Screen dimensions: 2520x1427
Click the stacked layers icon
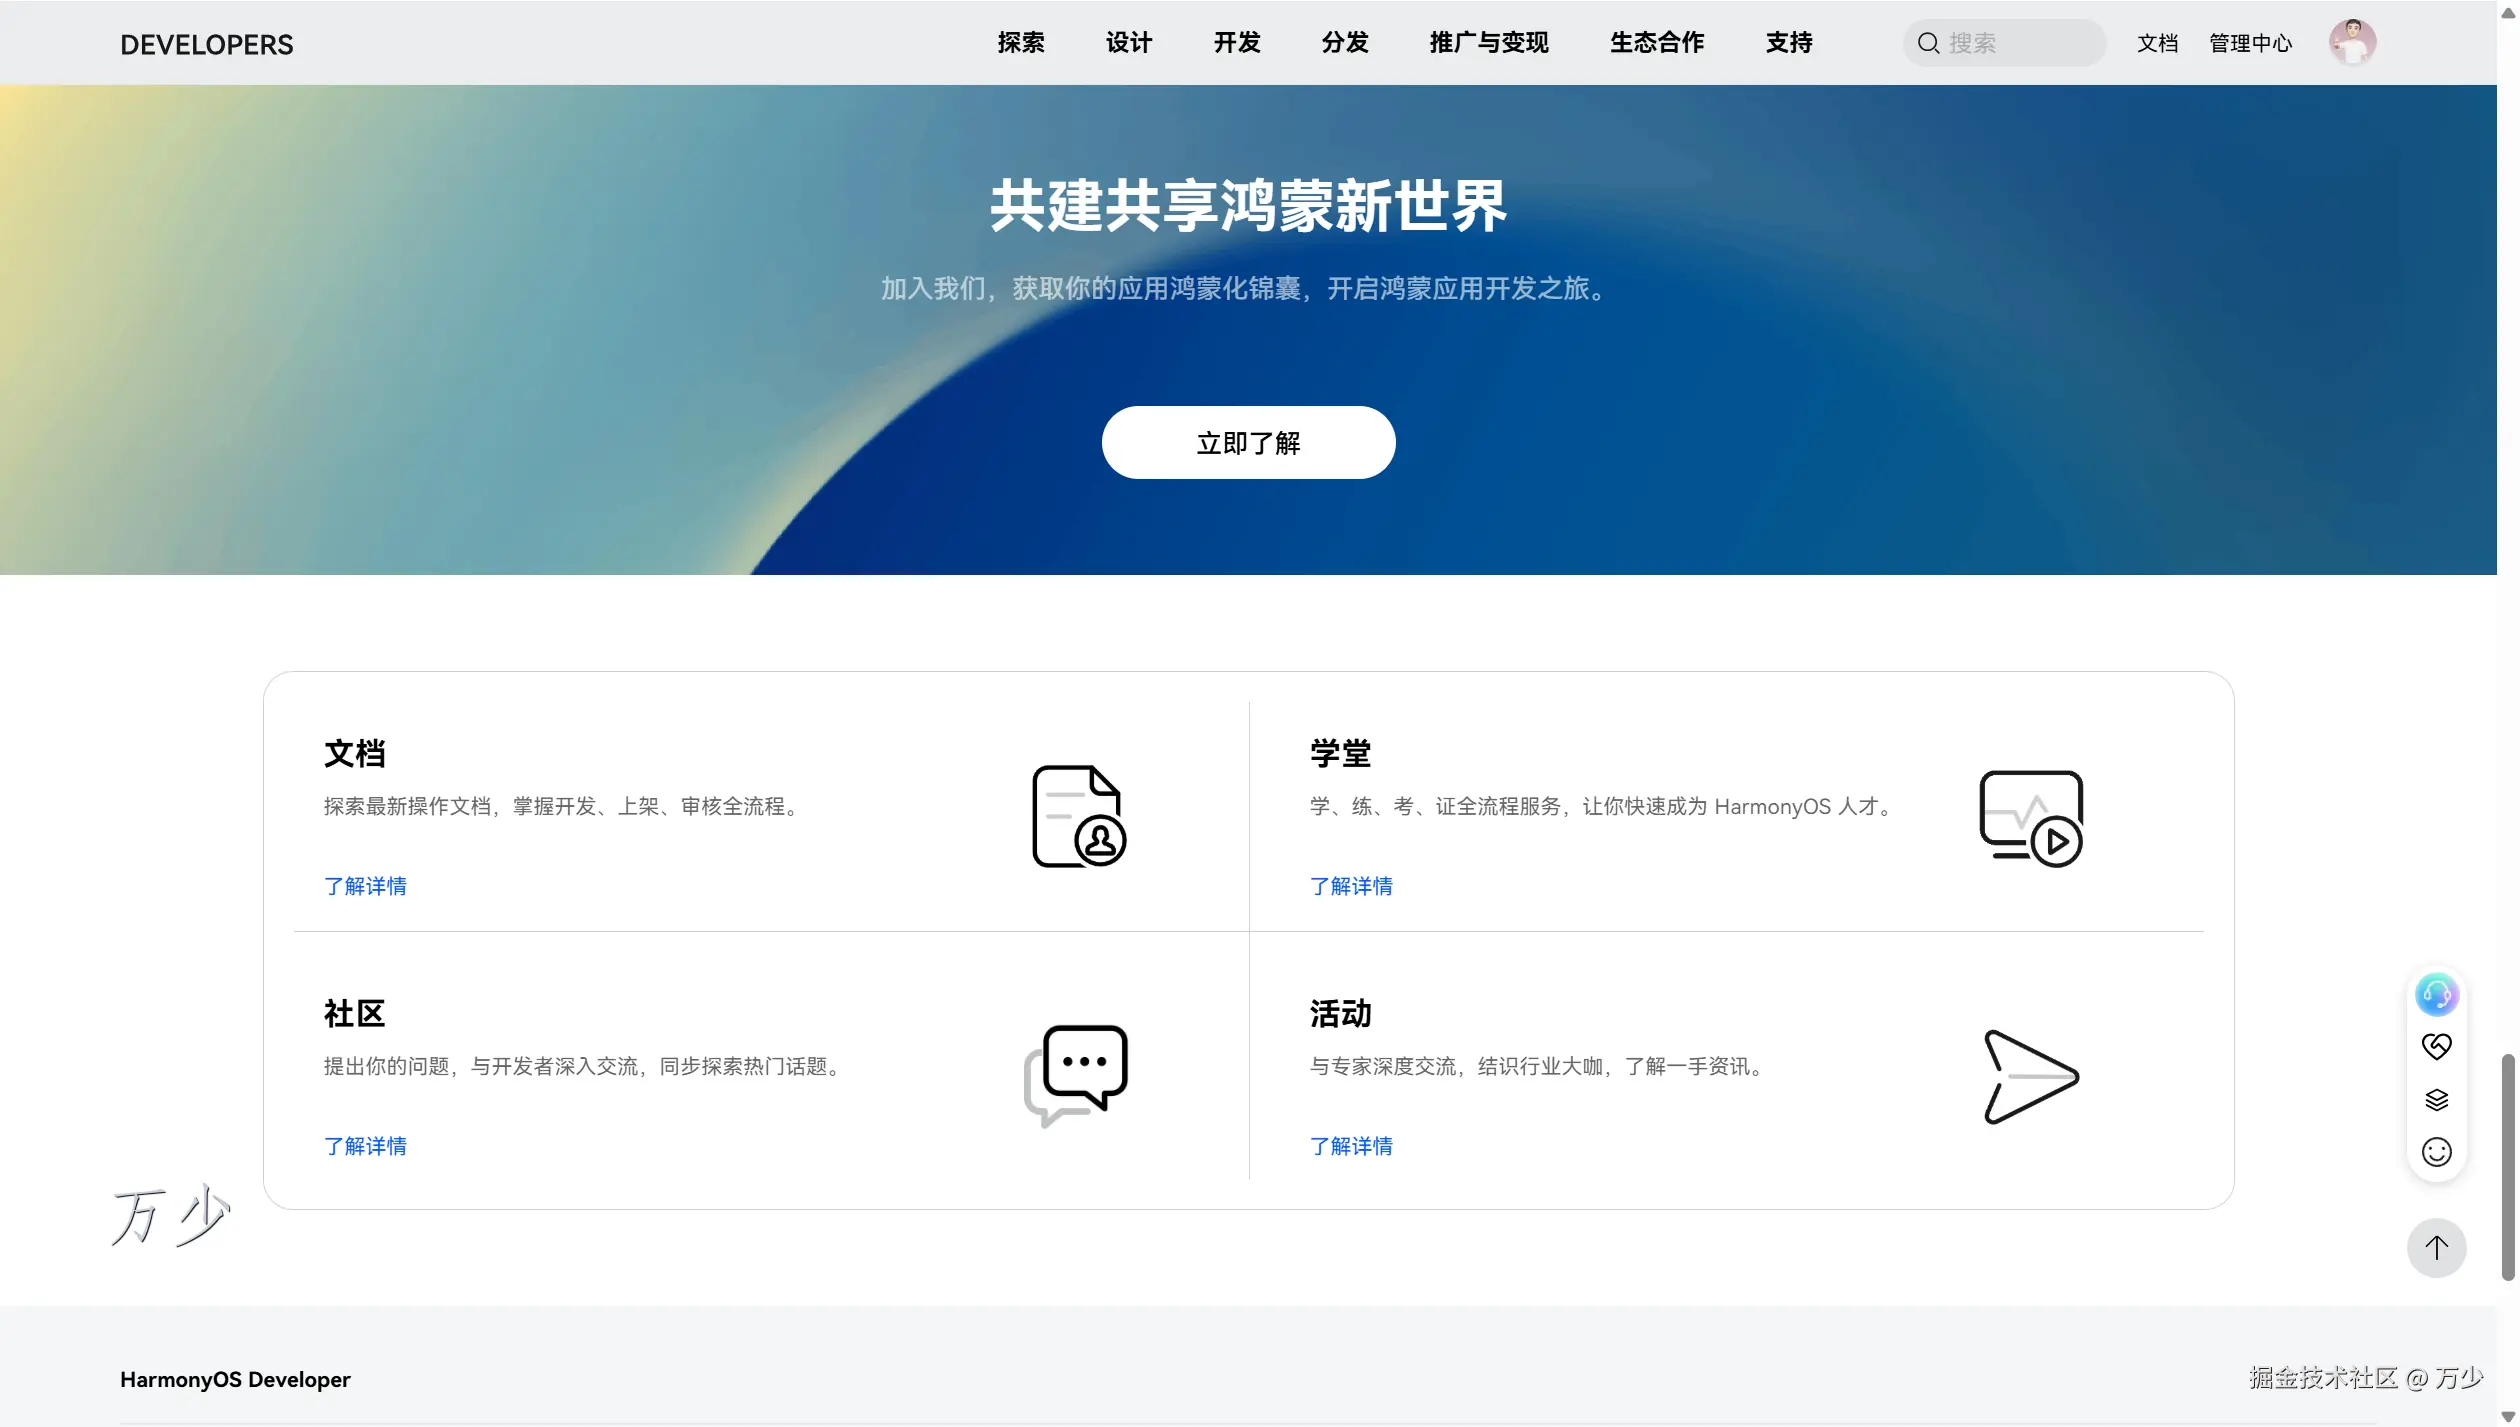(2436, 1100)
